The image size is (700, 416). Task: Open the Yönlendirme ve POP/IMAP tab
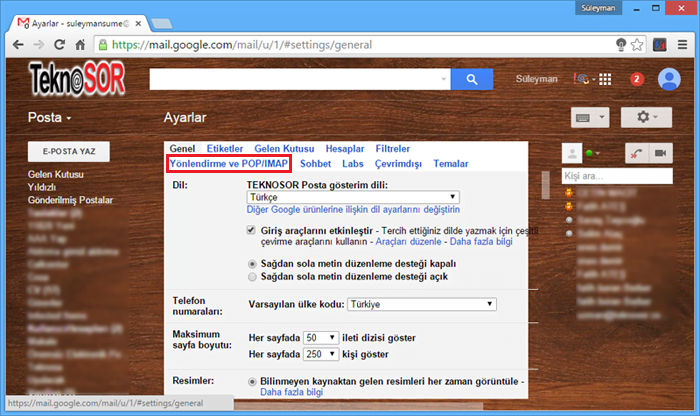point(229,164)
